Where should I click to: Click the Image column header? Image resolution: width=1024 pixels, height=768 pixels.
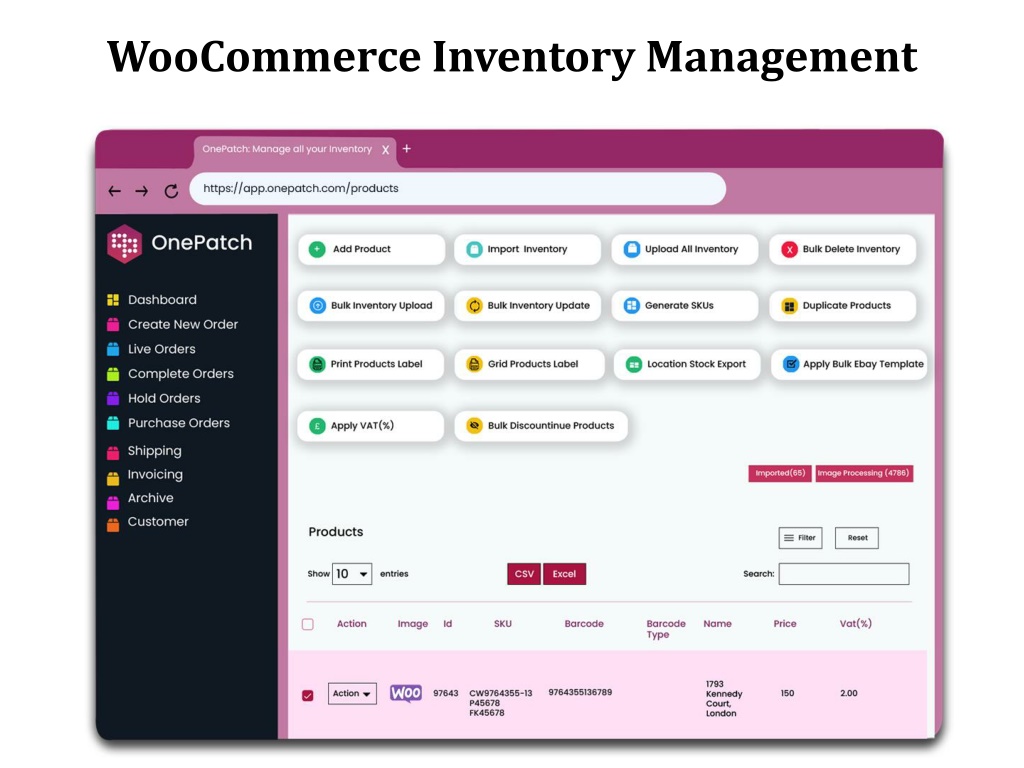pyautogui.click(x=413, y=624)
